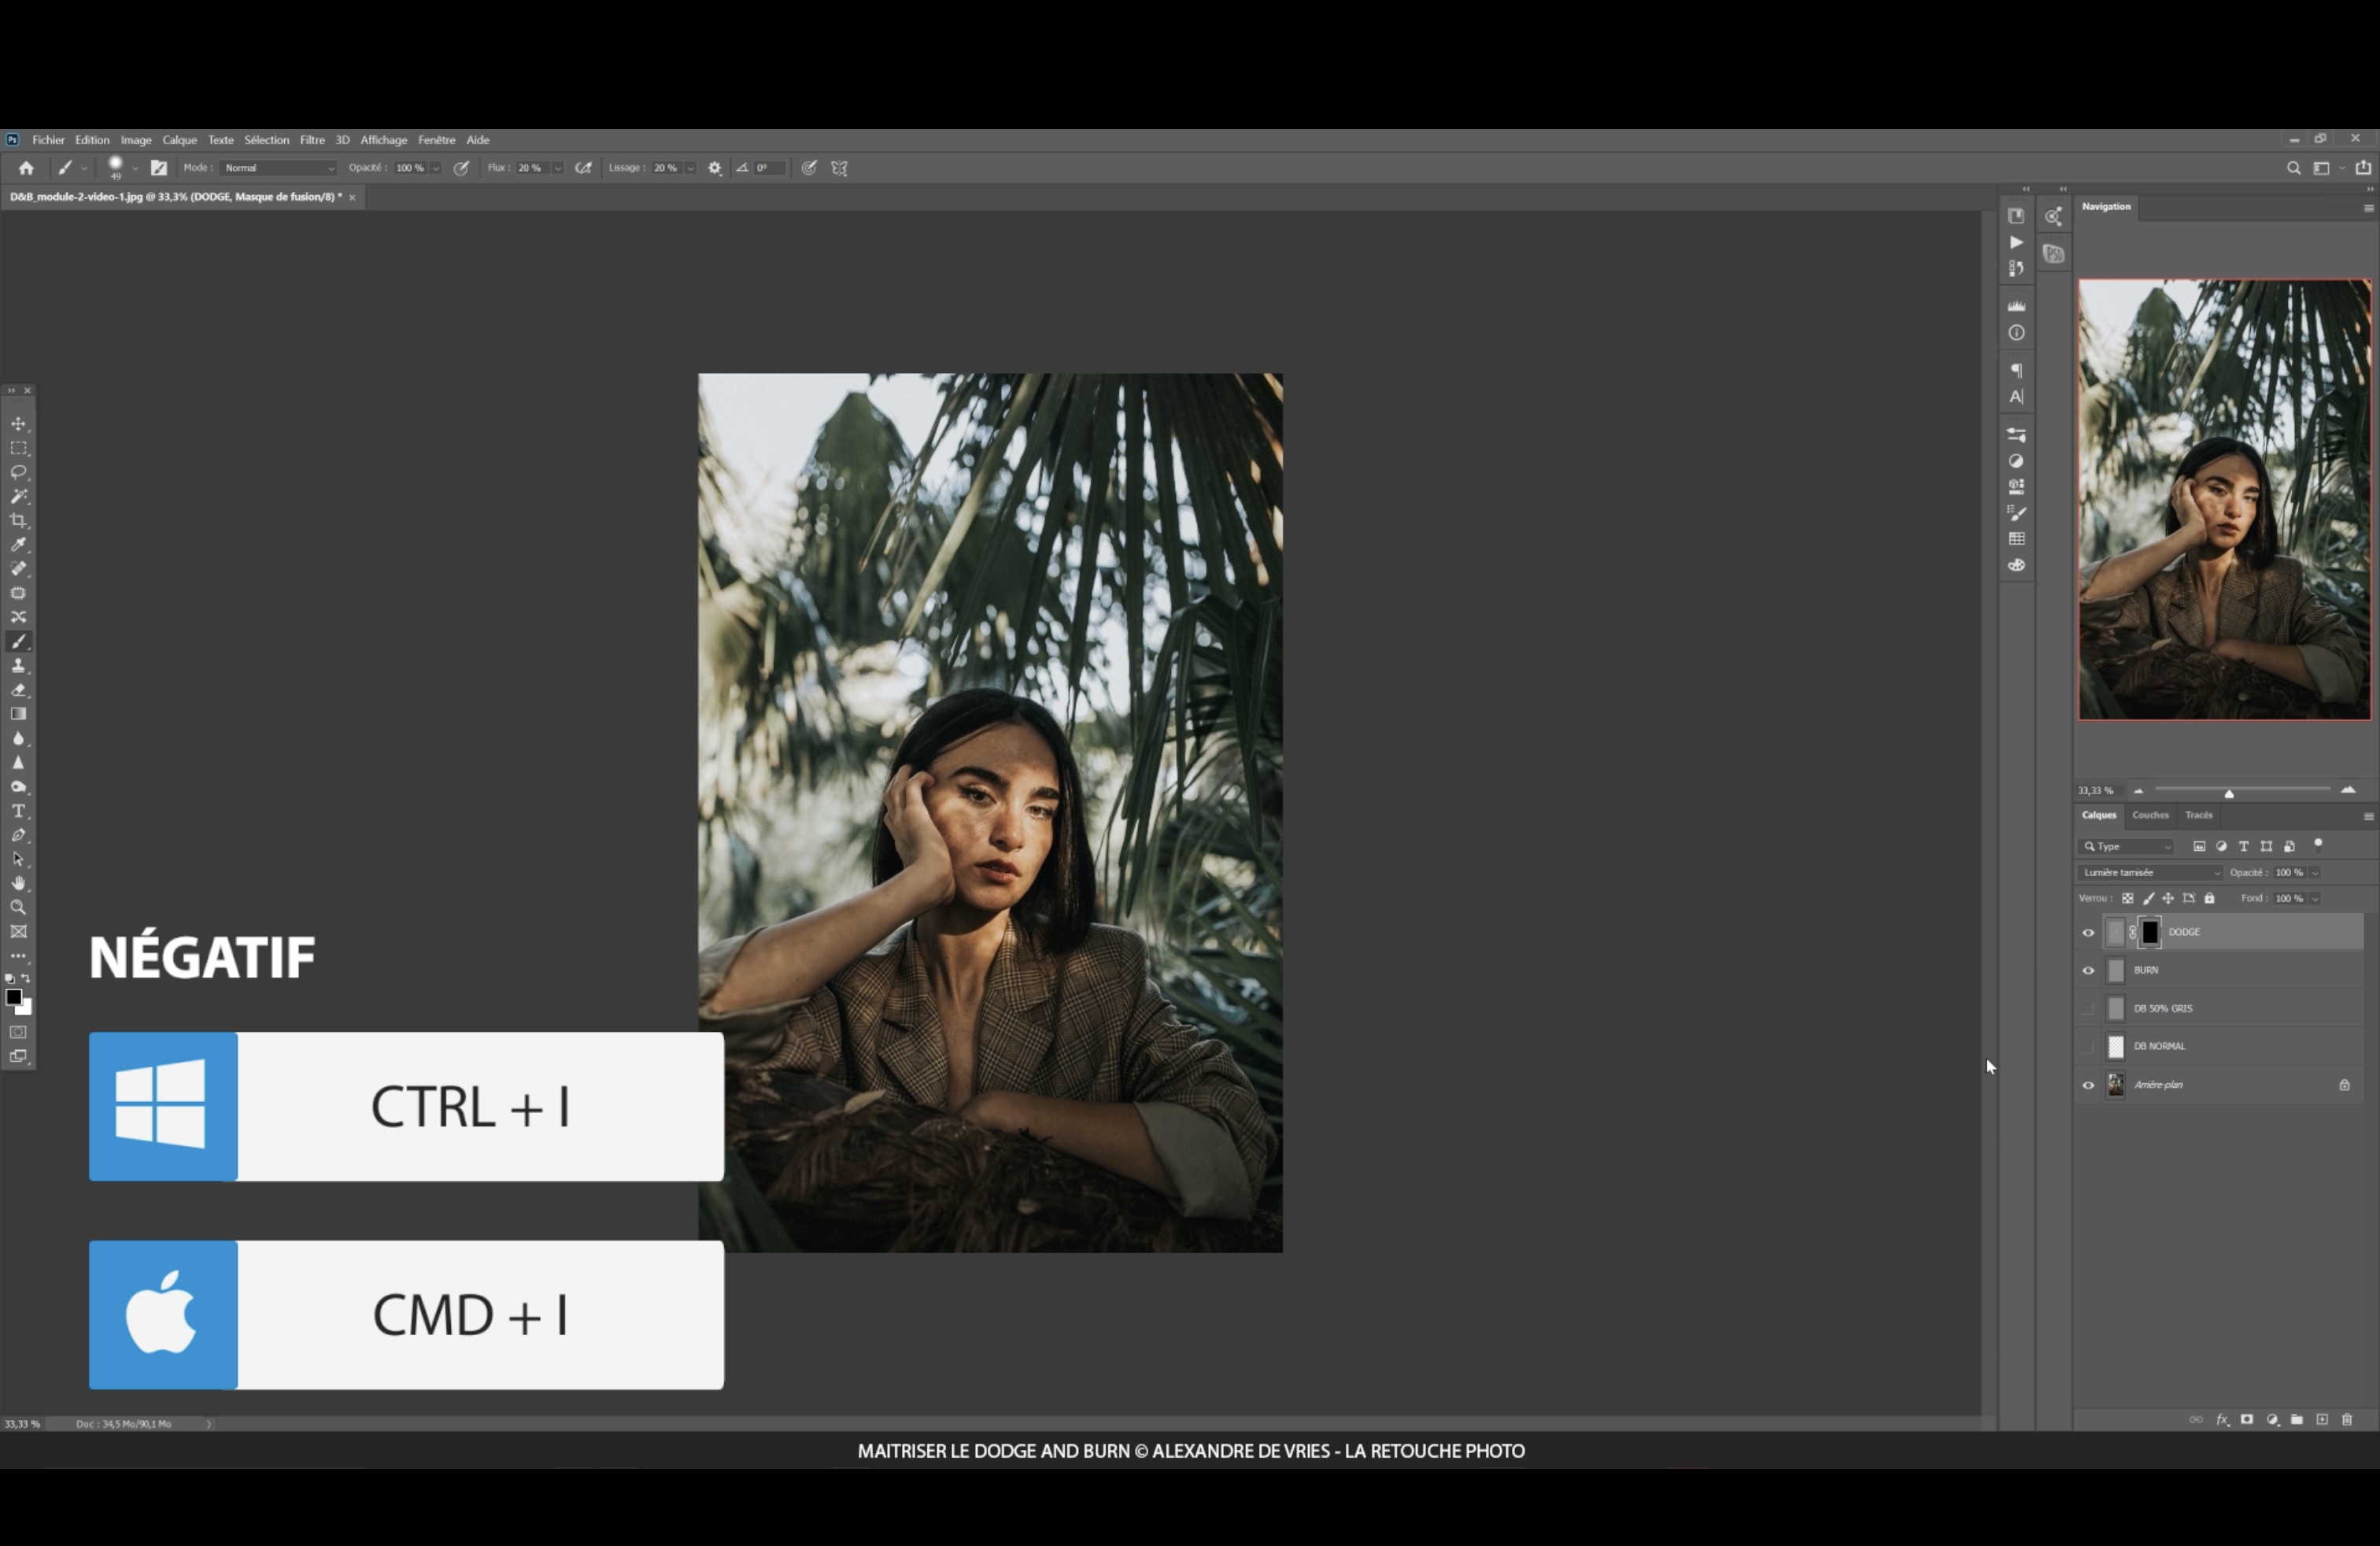Click the foreground color swatch
Viewport: 2380px width, 1546px height.
14,997
